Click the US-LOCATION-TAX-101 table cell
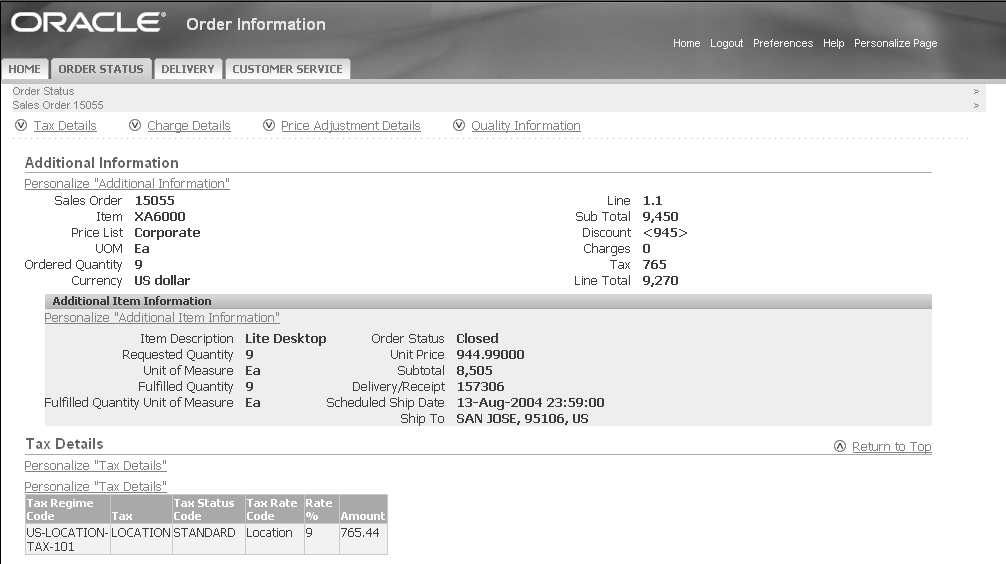This screenshot has width=1006, height=564. [x=67, y=539]
